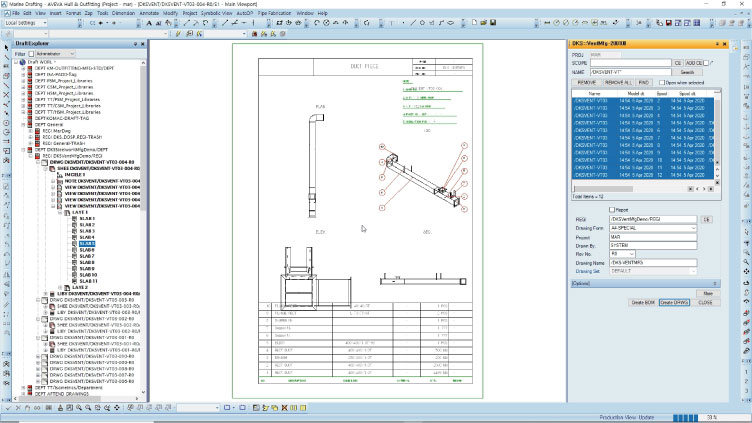This screenshot has width=752, height=423.
Task: Click the lightning bolt icon in second toolbar row
Action: [x=177, y=34]
